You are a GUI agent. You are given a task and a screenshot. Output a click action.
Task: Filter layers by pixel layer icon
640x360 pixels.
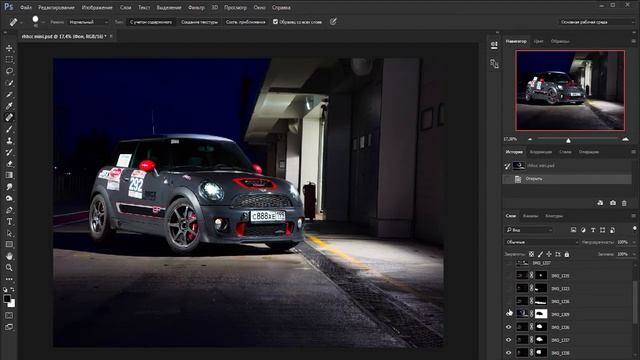(x=573, y=230)
